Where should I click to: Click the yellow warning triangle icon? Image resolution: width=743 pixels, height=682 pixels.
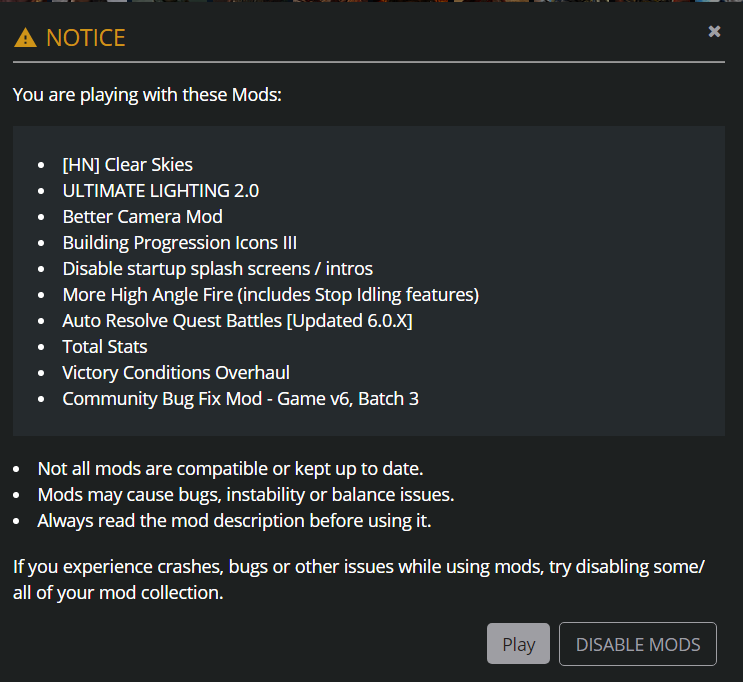[x=26, y=38]
